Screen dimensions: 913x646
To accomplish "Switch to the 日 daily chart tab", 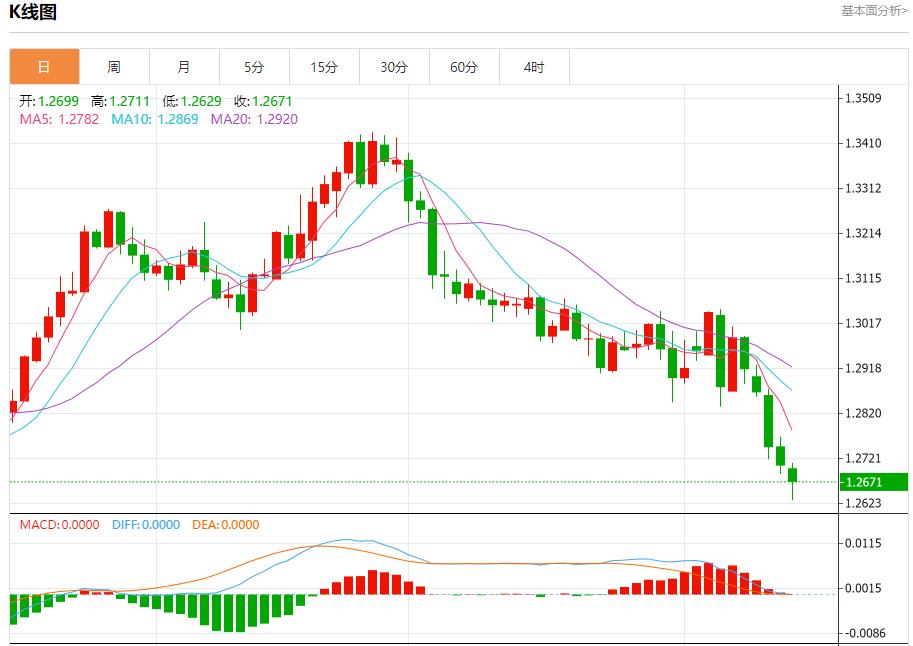I will 44,67.
